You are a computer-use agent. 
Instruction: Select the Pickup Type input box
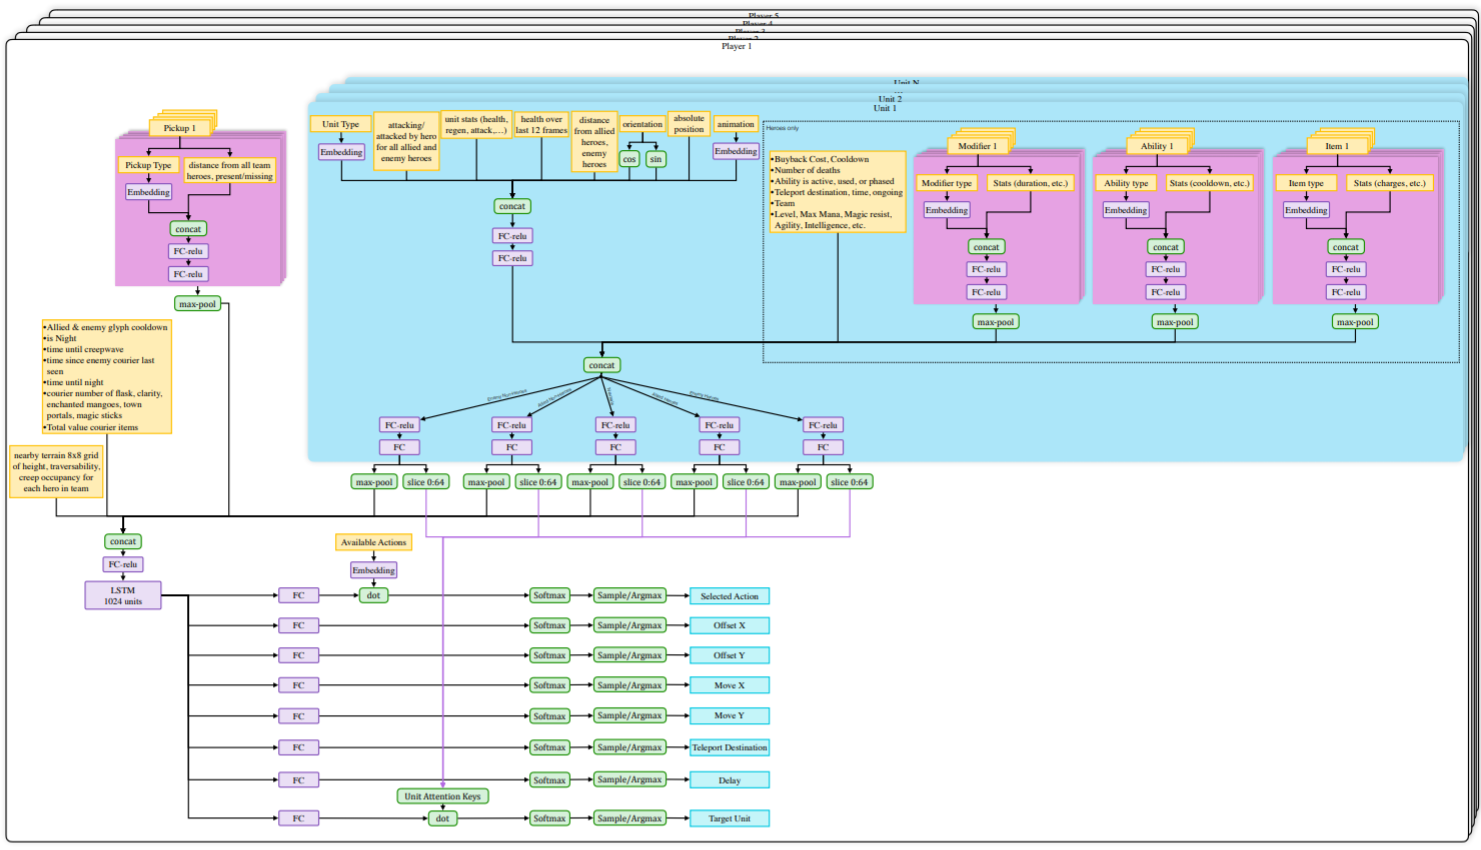[x=148, y=165]
